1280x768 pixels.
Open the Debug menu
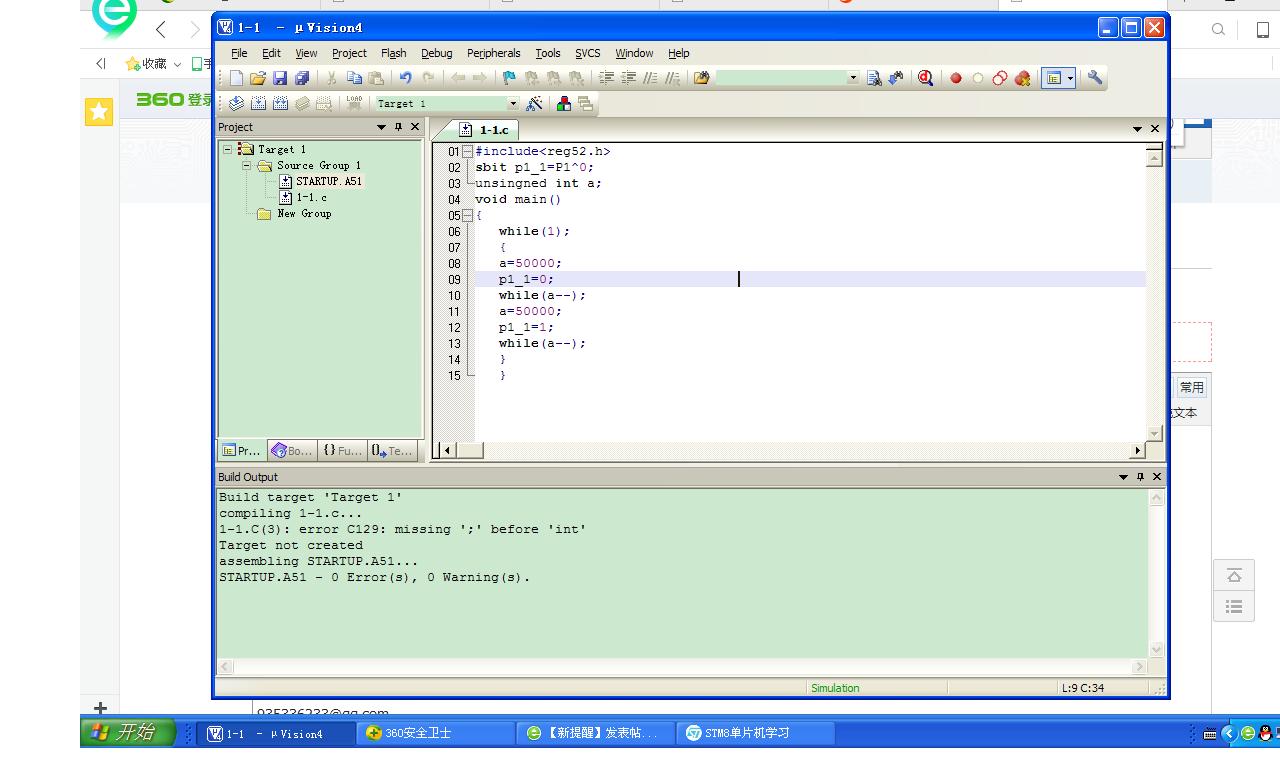(x=436, y=53)
